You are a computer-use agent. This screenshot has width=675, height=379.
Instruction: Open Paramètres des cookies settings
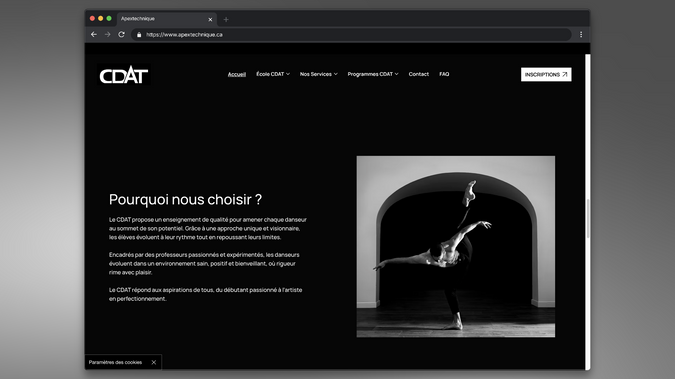pos(115,362)
